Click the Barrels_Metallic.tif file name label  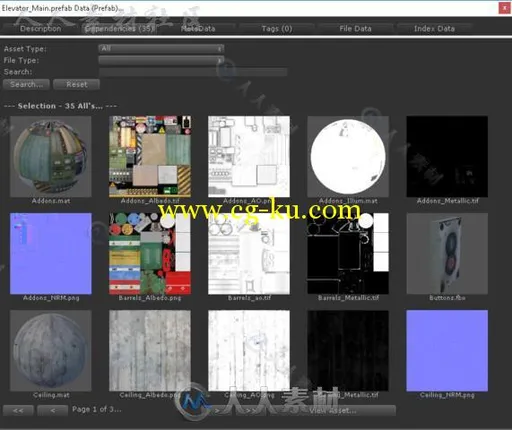(x=348, y=298)
